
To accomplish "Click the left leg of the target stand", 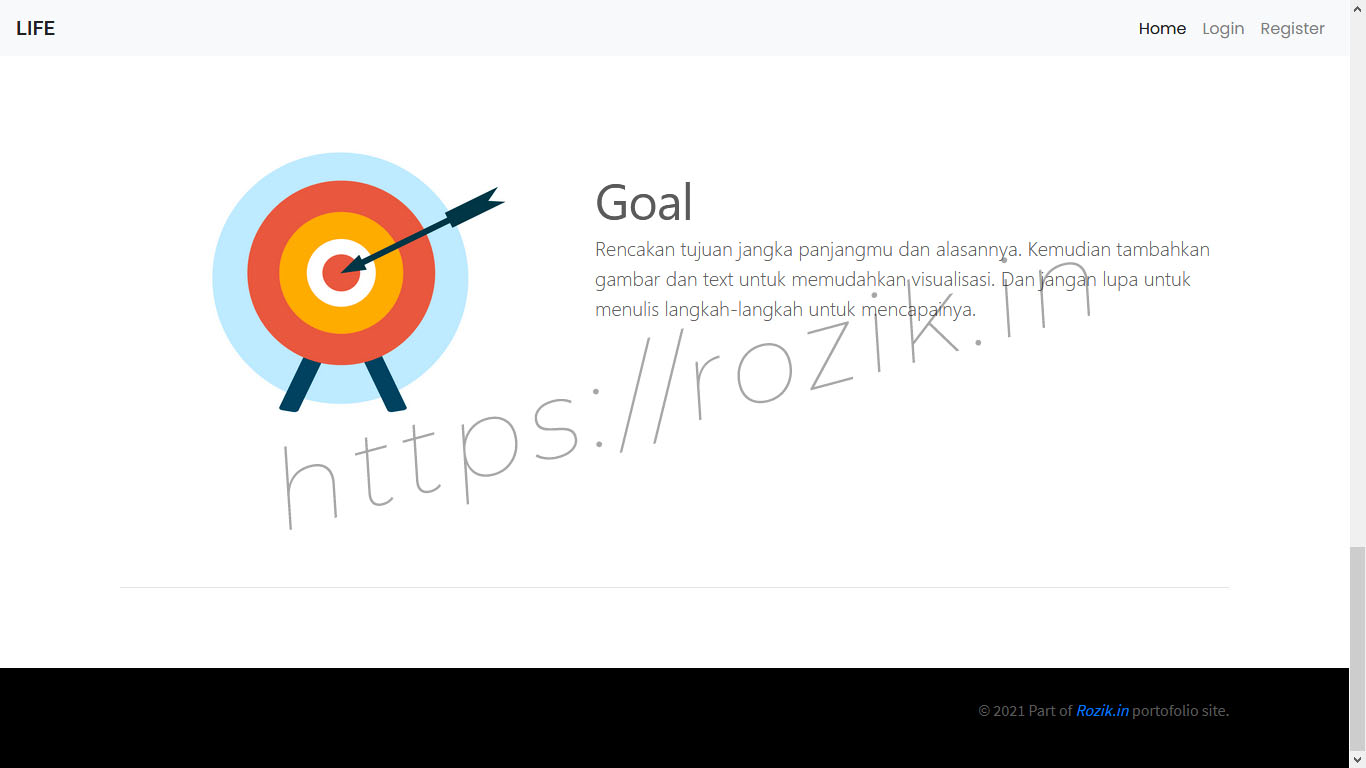I will [x=299, y=386].
